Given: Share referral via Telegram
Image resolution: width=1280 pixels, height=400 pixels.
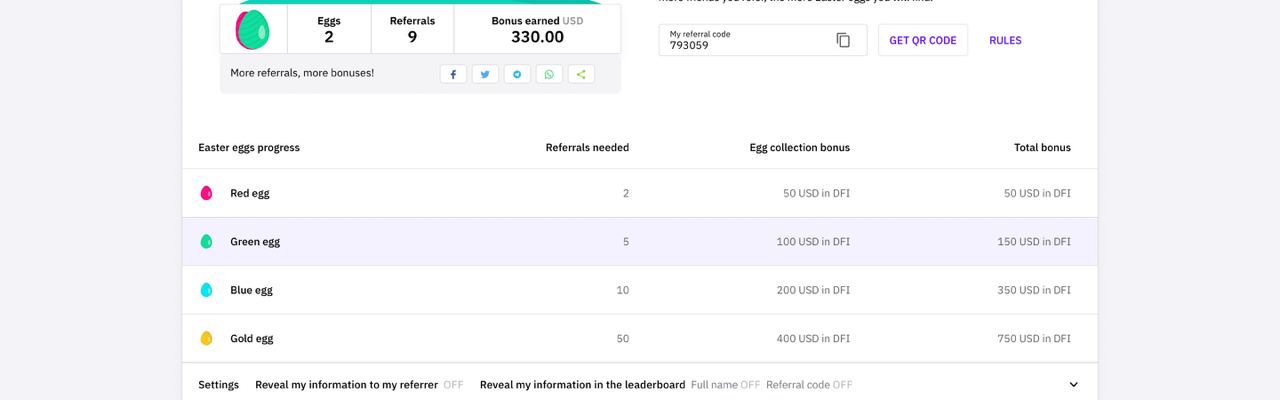Looking at the screenshot, I should click(x=517, y=74).
